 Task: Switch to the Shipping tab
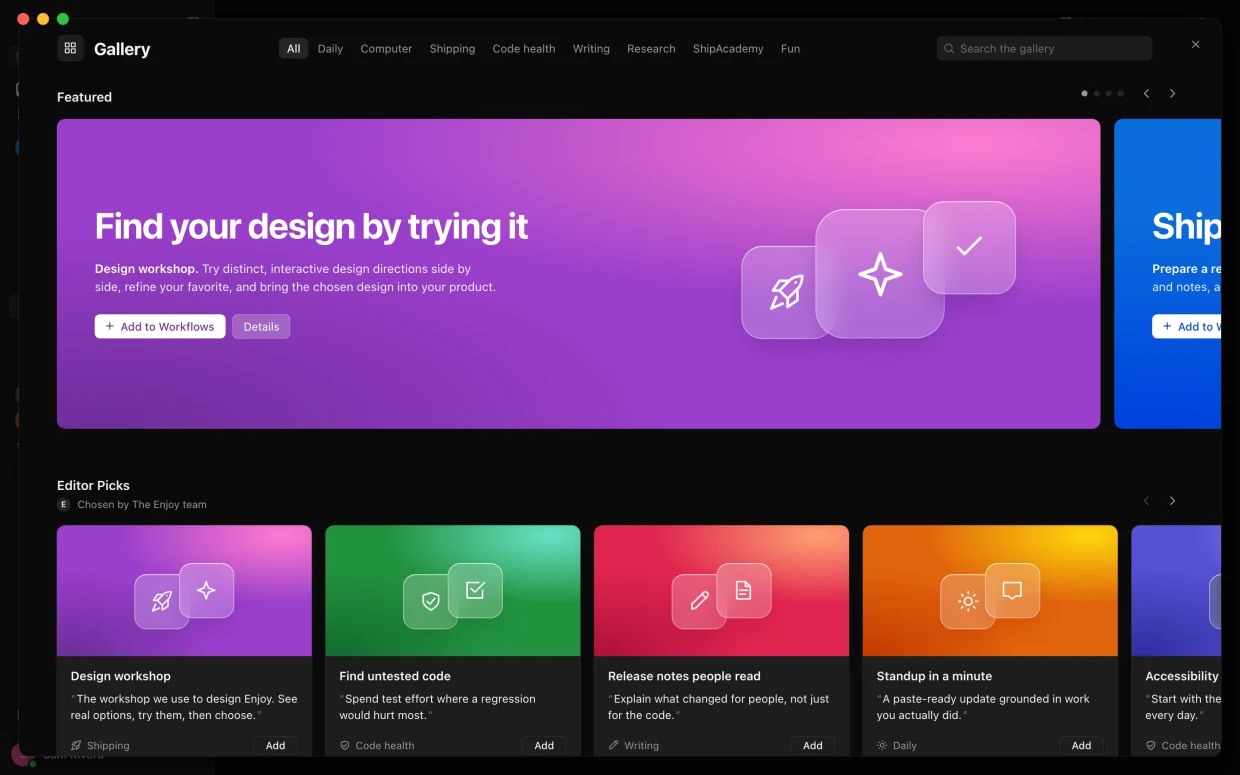(x=452, y=48)
